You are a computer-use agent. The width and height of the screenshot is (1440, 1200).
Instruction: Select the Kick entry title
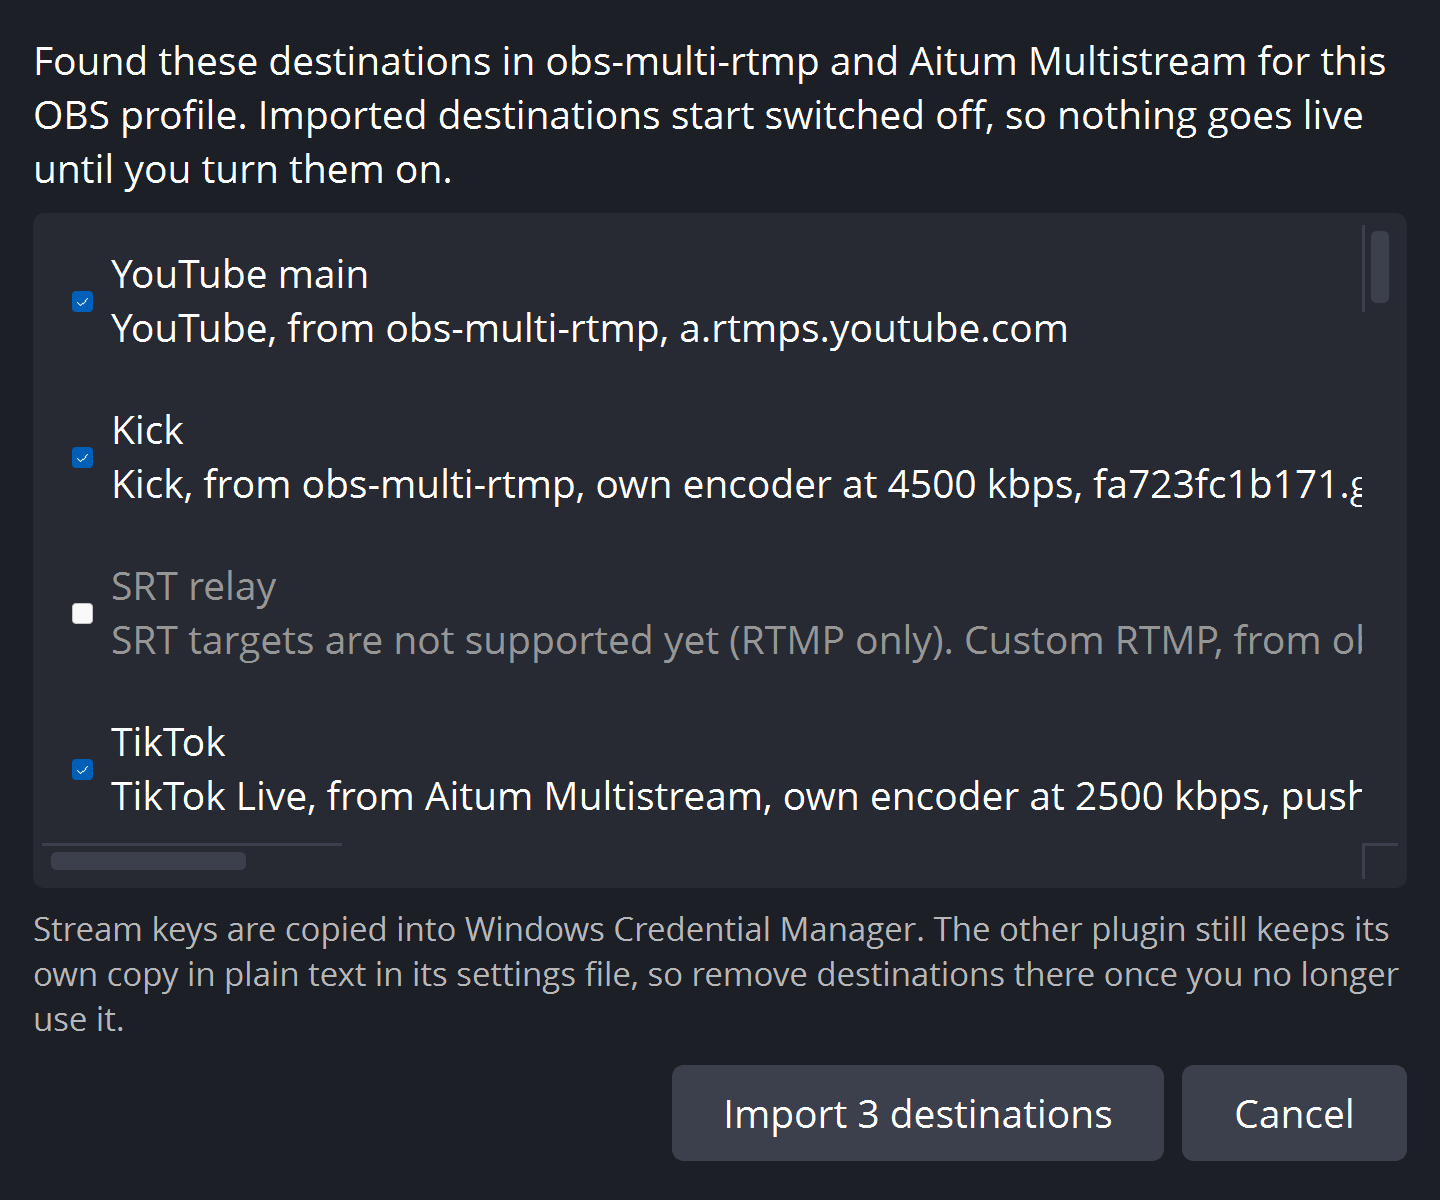point(147,430)
